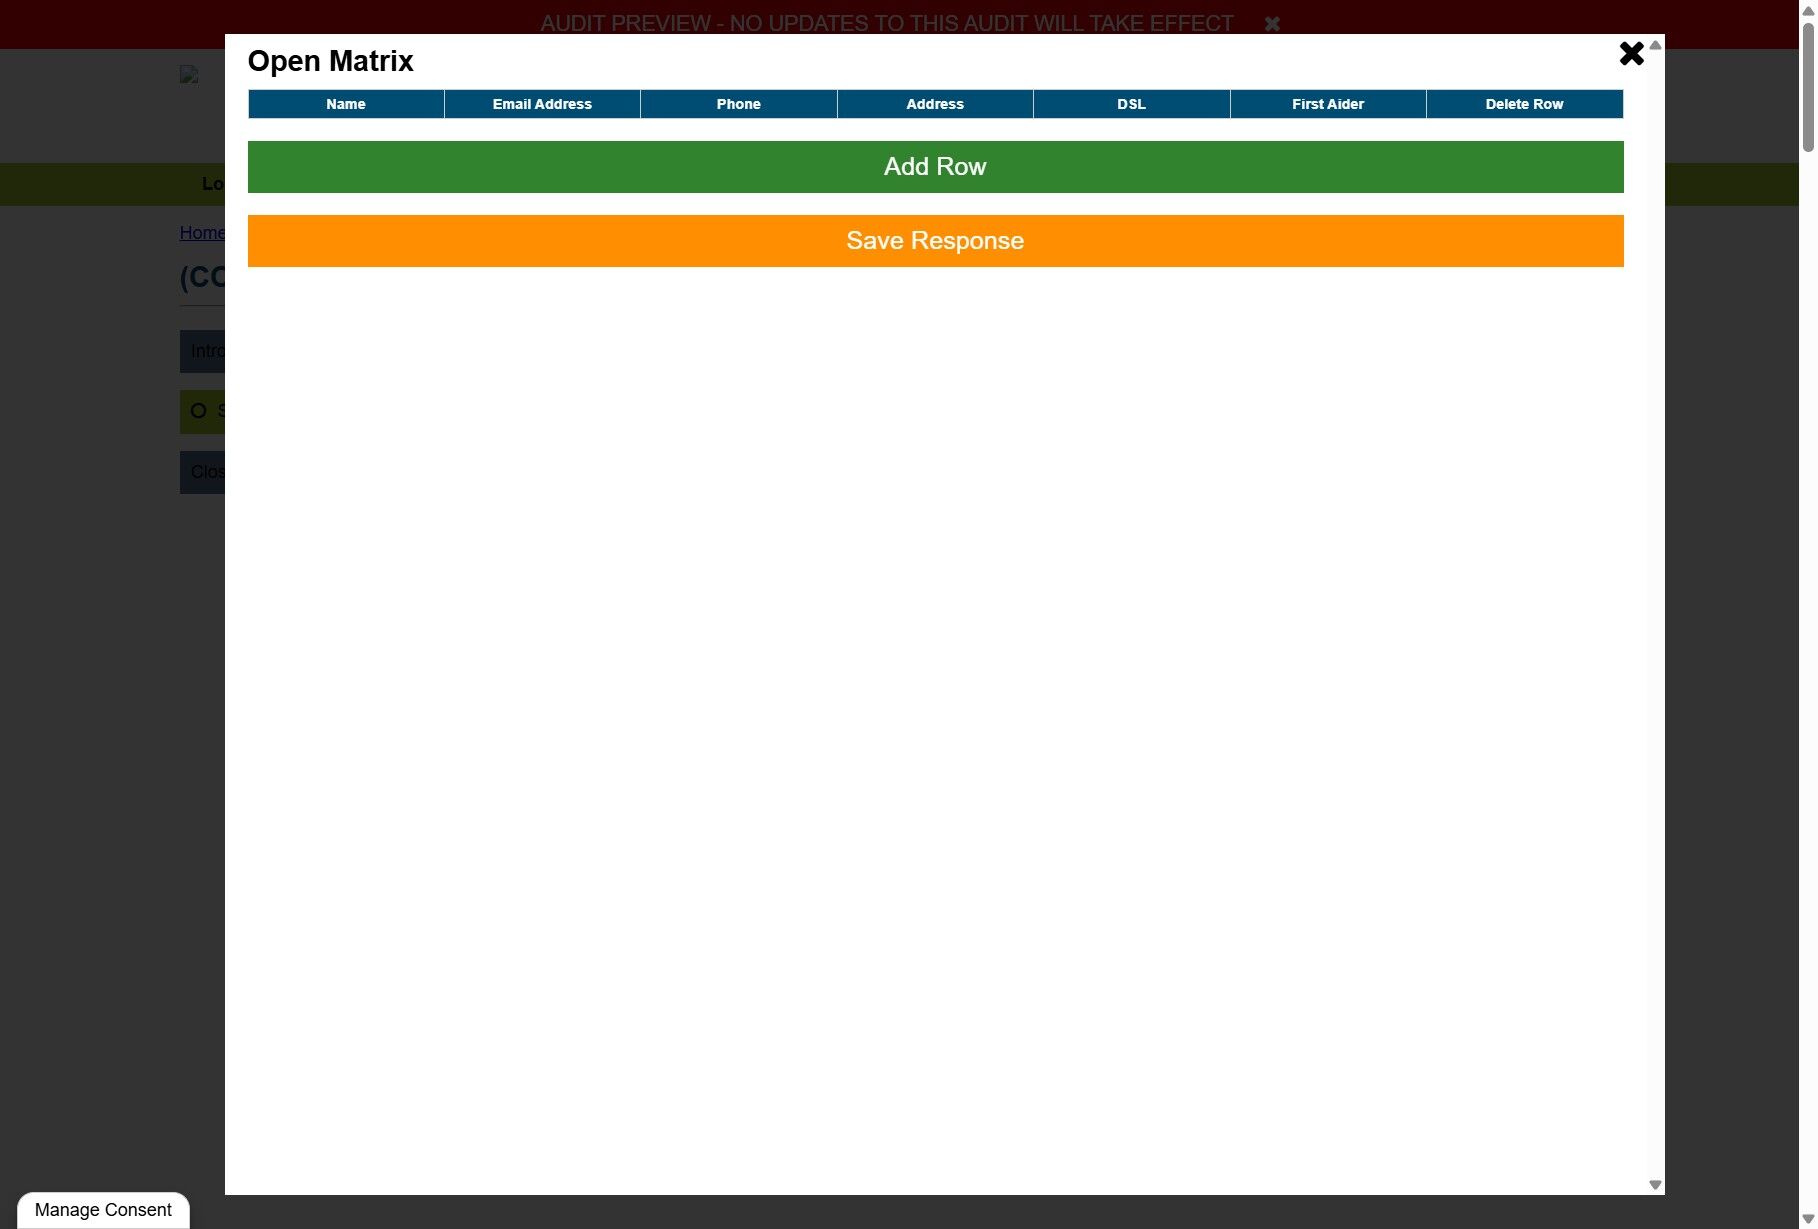Screen dimensions: 1818x1229
Task: Dismiss the red audit preview banner
Action: 1272,23
